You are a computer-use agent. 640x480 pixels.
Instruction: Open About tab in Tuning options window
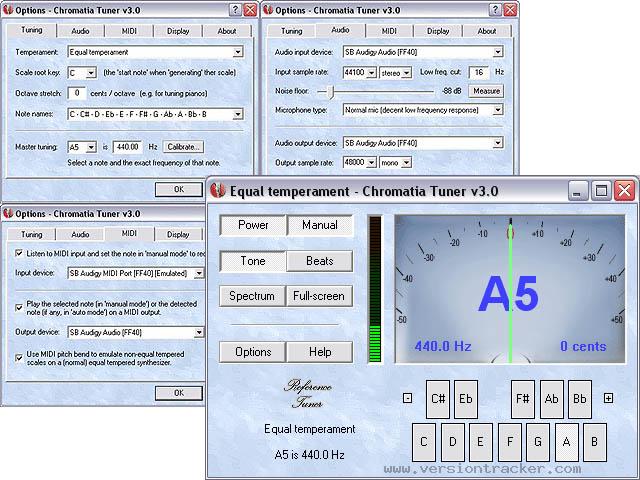[x=227, y=31]
